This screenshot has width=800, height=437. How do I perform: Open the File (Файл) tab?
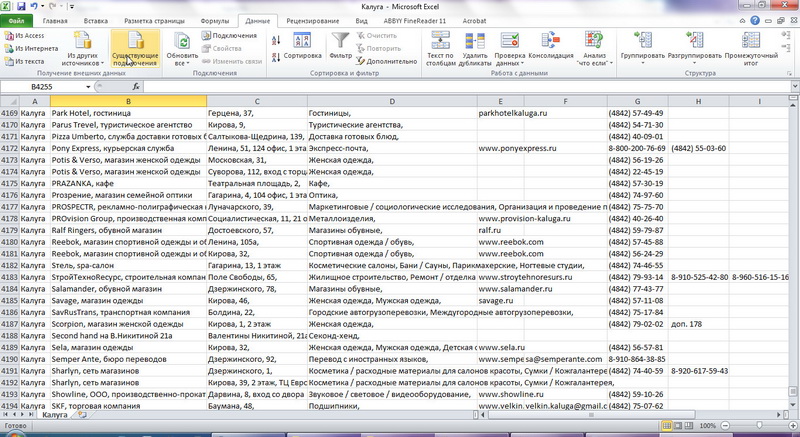(16, 21)
